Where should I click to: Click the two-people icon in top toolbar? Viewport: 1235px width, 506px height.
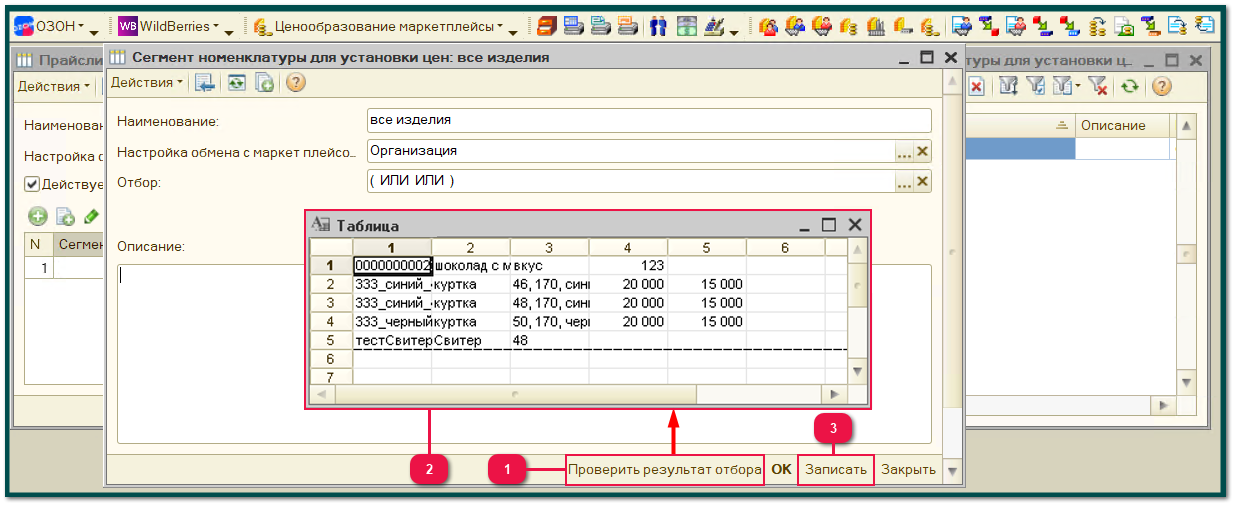(658, 26)
